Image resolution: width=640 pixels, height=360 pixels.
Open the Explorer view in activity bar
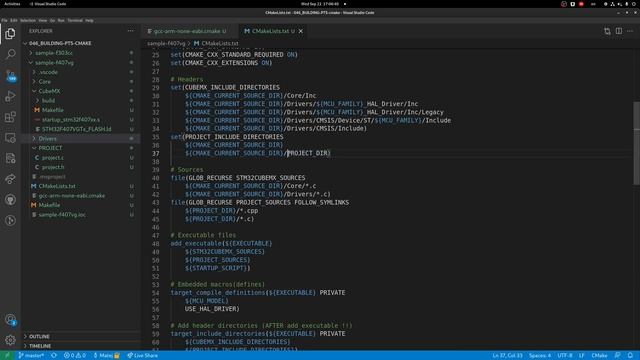(x=10, y=33)
